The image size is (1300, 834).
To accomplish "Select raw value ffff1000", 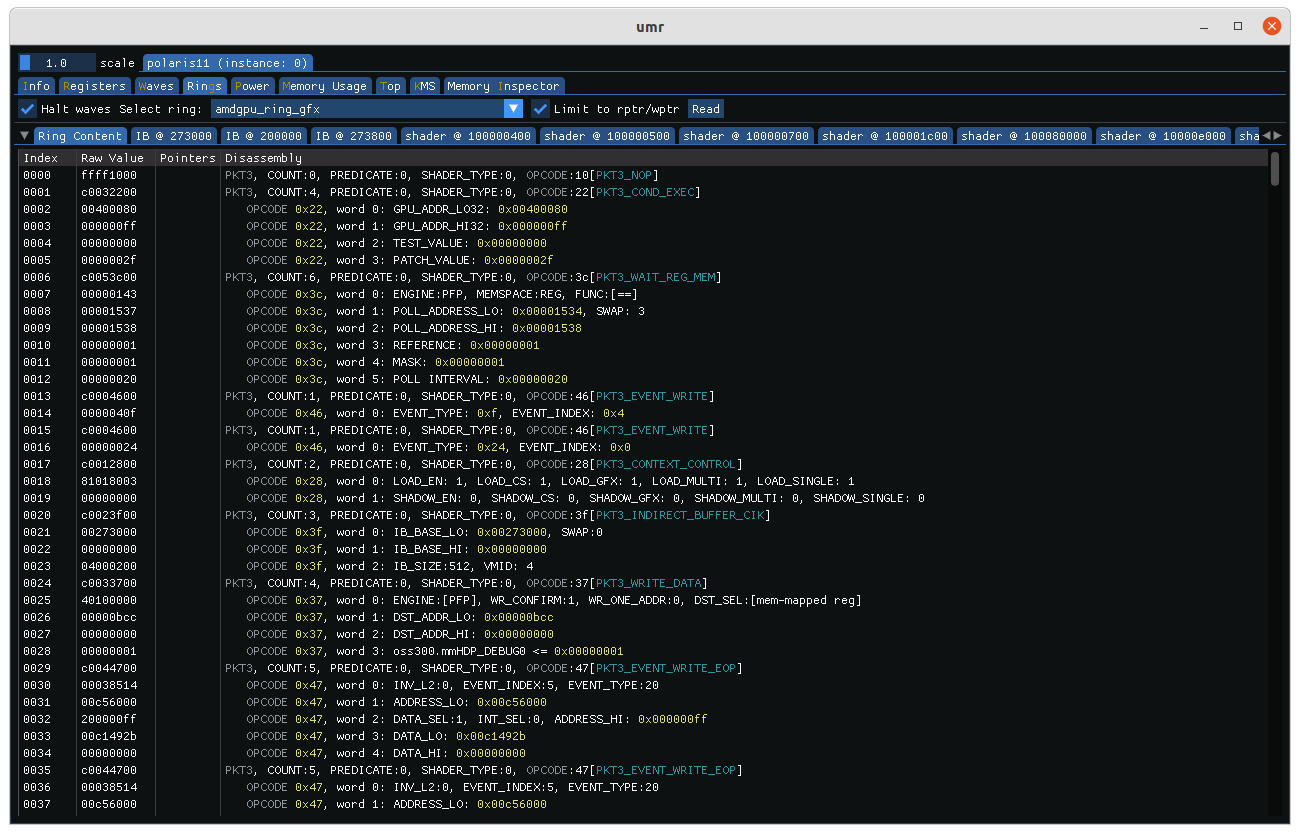I will point(109,175).
